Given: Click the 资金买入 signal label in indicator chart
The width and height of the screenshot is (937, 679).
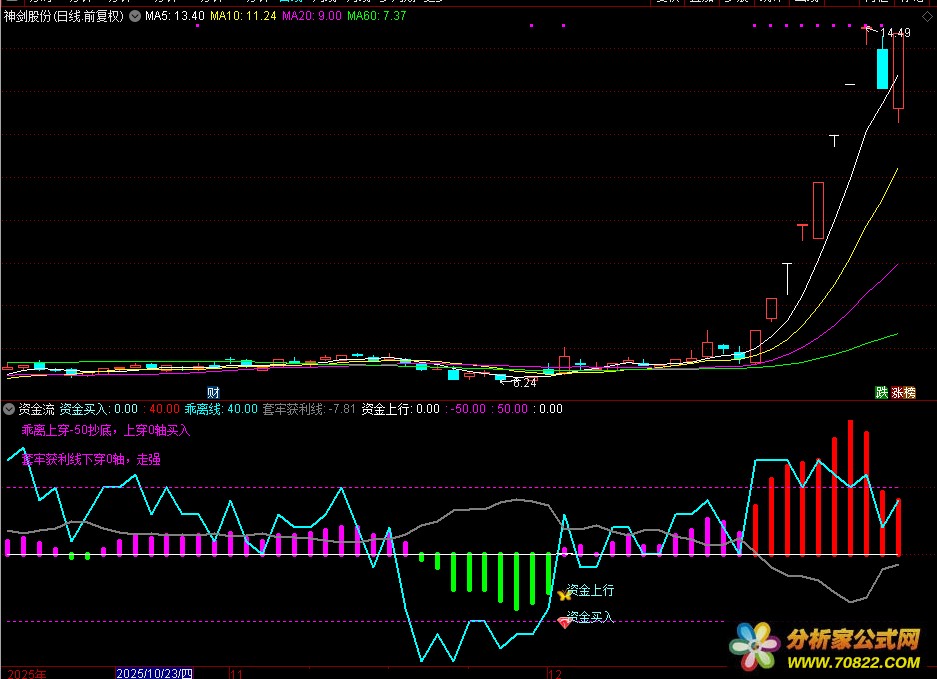Looking at the screenshot, I should pyautogui.click(x=590, y=617).
